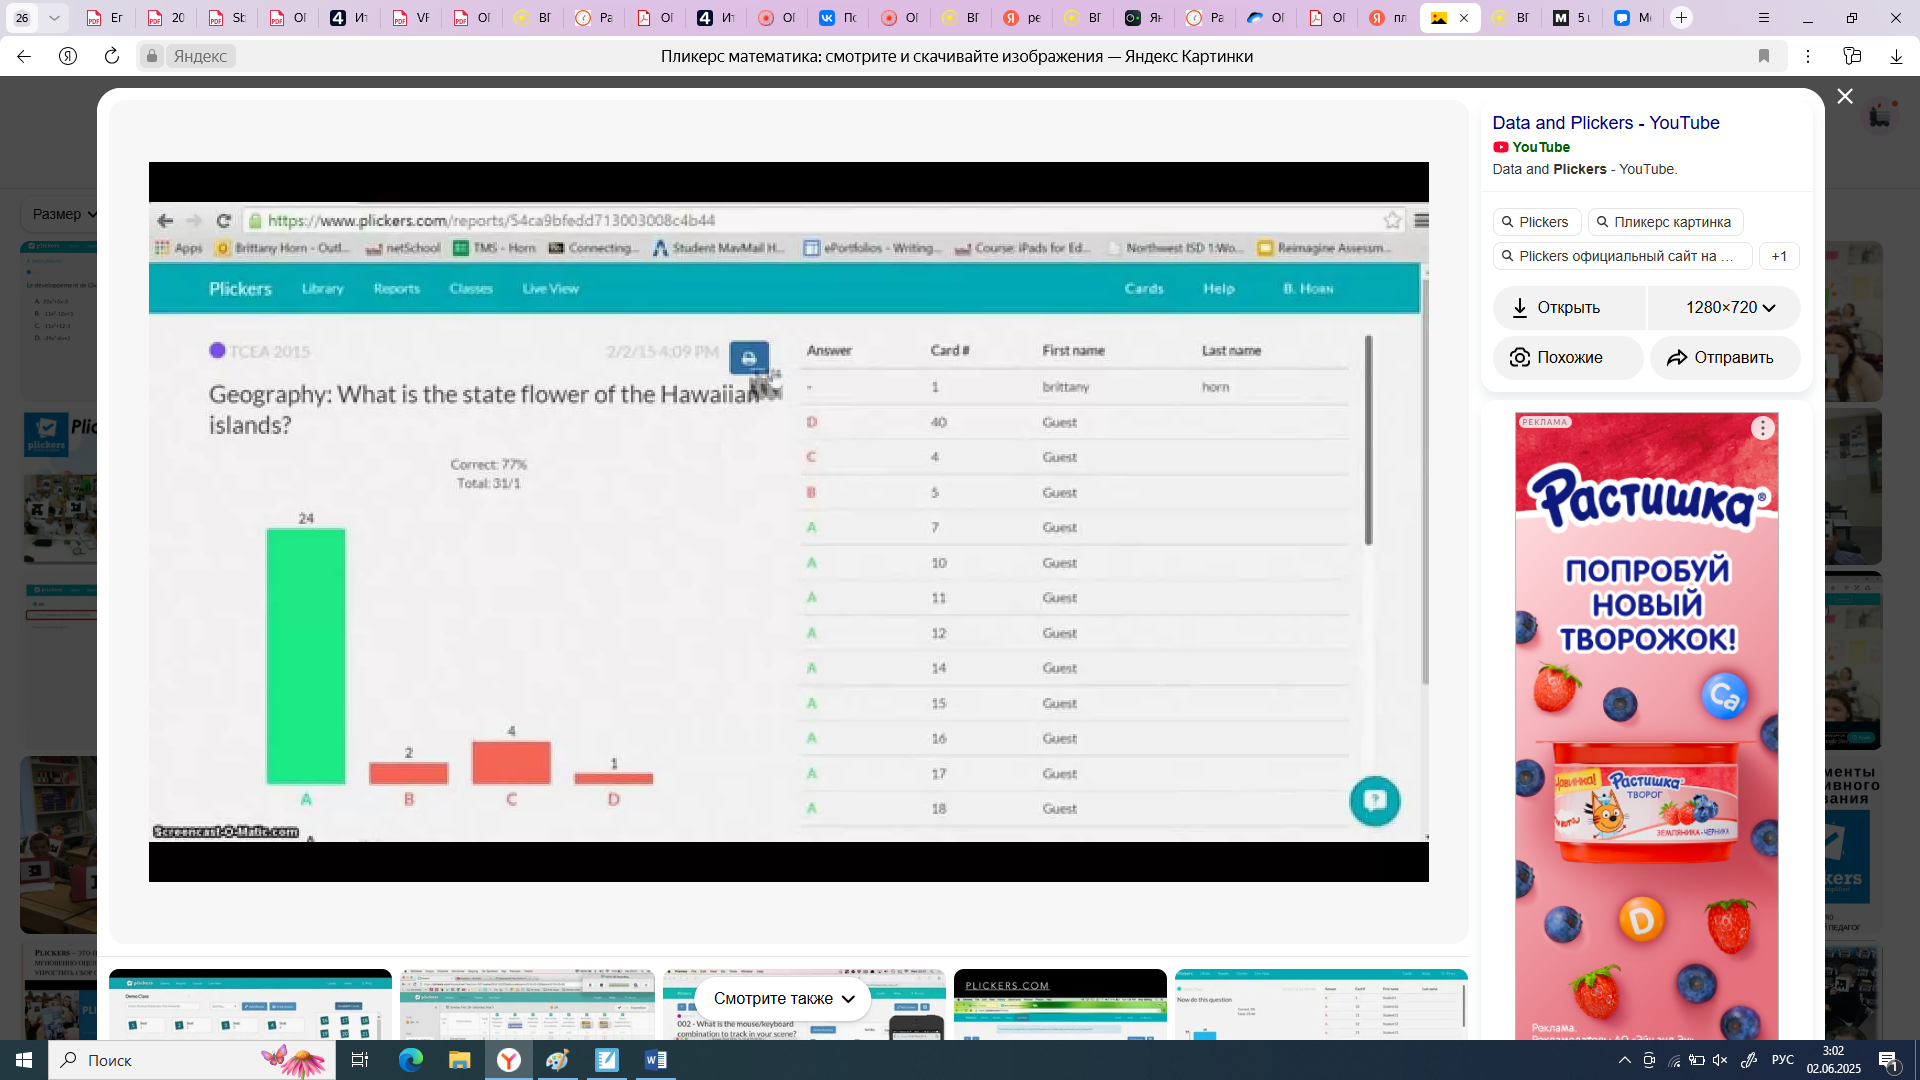Open the browser hamburger menu

[x=1764, y=18]
